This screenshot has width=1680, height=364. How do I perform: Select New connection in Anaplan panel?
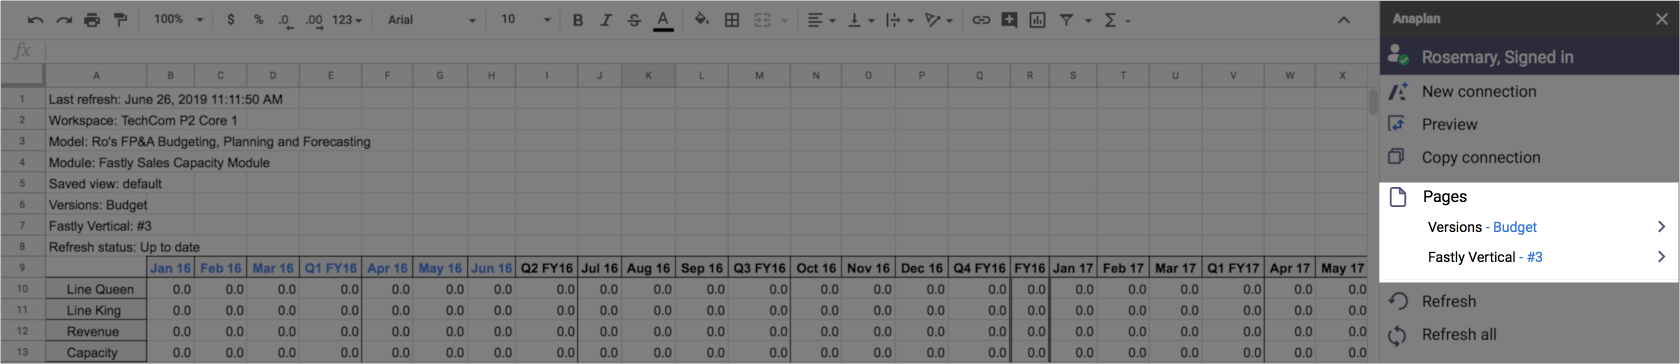[x=1529, y=92]
